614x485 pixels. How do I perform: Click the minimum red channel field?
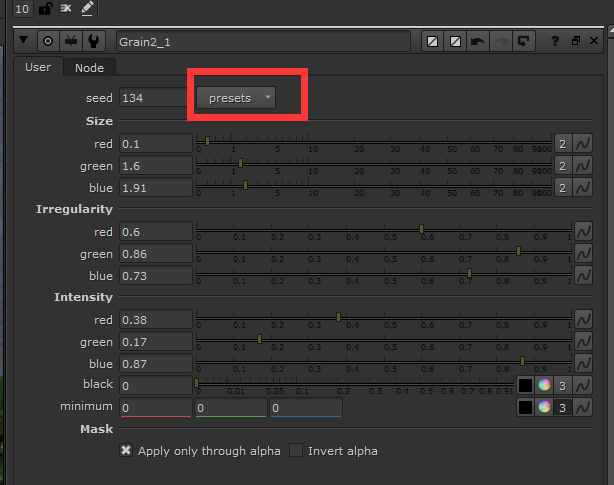click(155, 407)
